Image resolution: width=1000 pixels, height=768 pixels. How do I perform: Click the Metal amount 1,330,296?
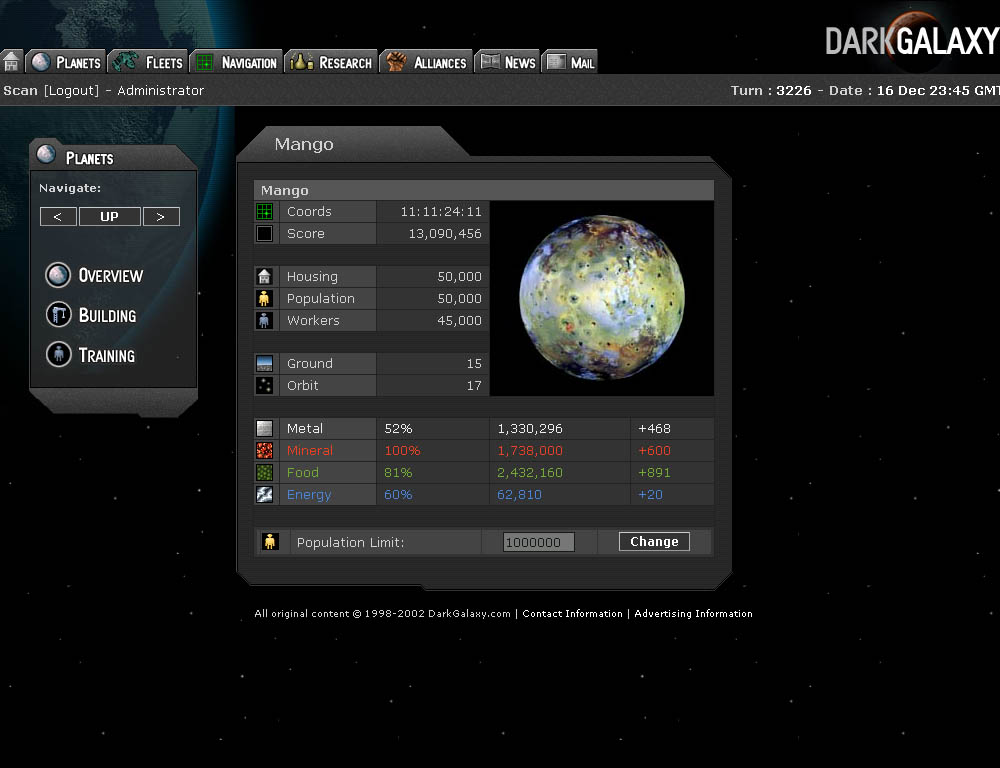coord(530,429)
